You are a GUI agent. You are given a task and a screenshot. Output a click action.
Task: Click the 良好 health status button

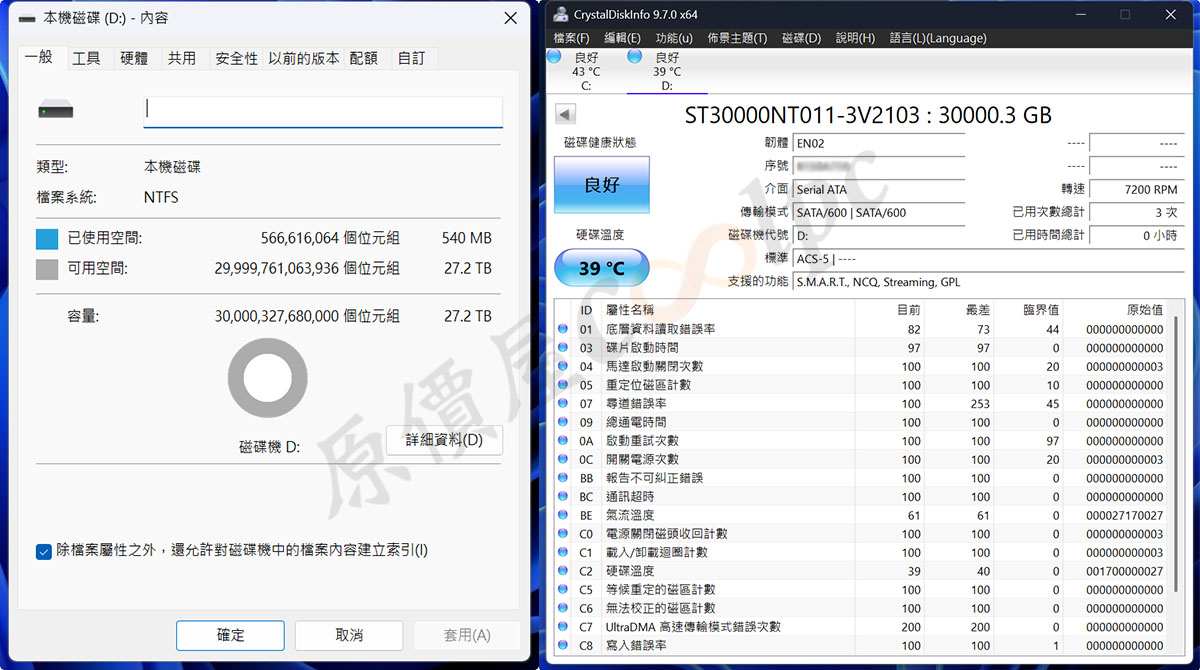(601, 185)
